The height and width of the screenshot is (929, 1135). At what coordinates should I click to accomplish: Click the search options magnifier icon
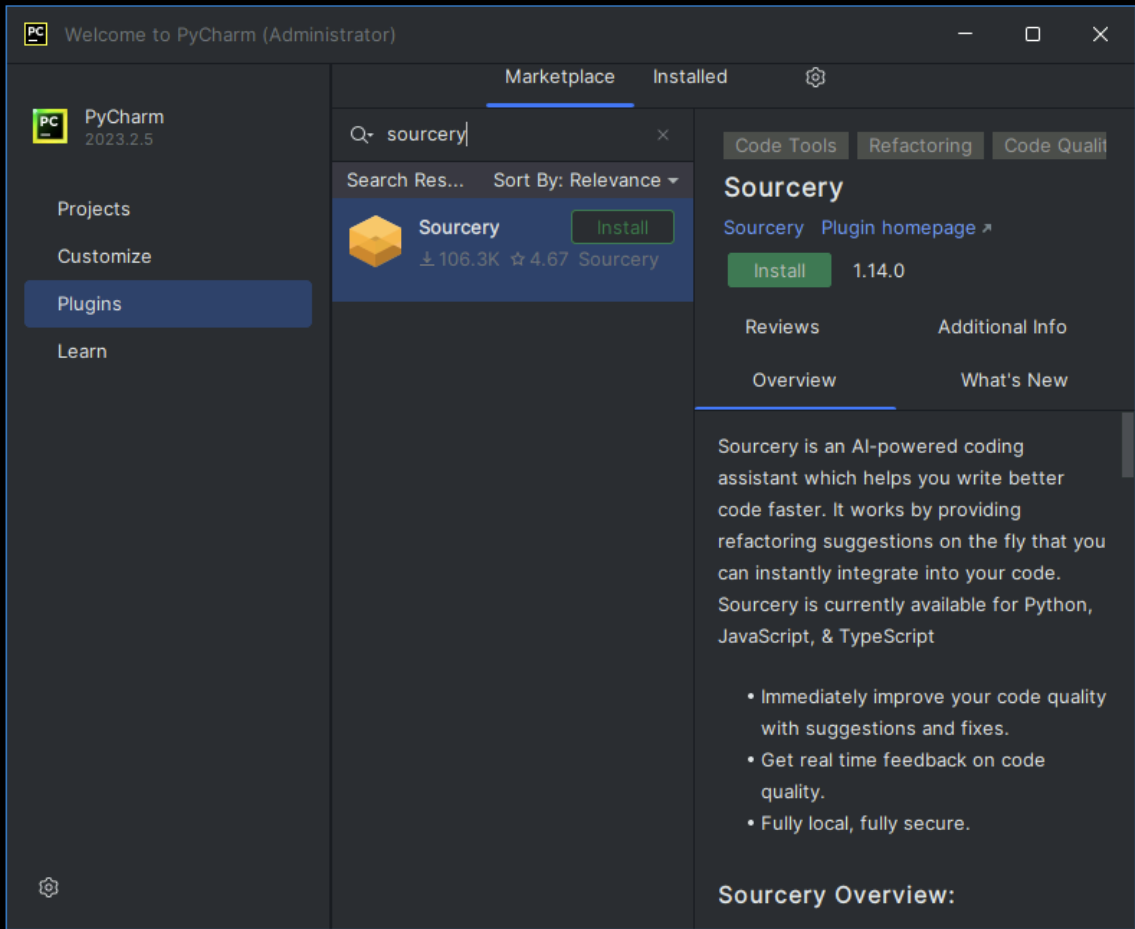point(360,135)
